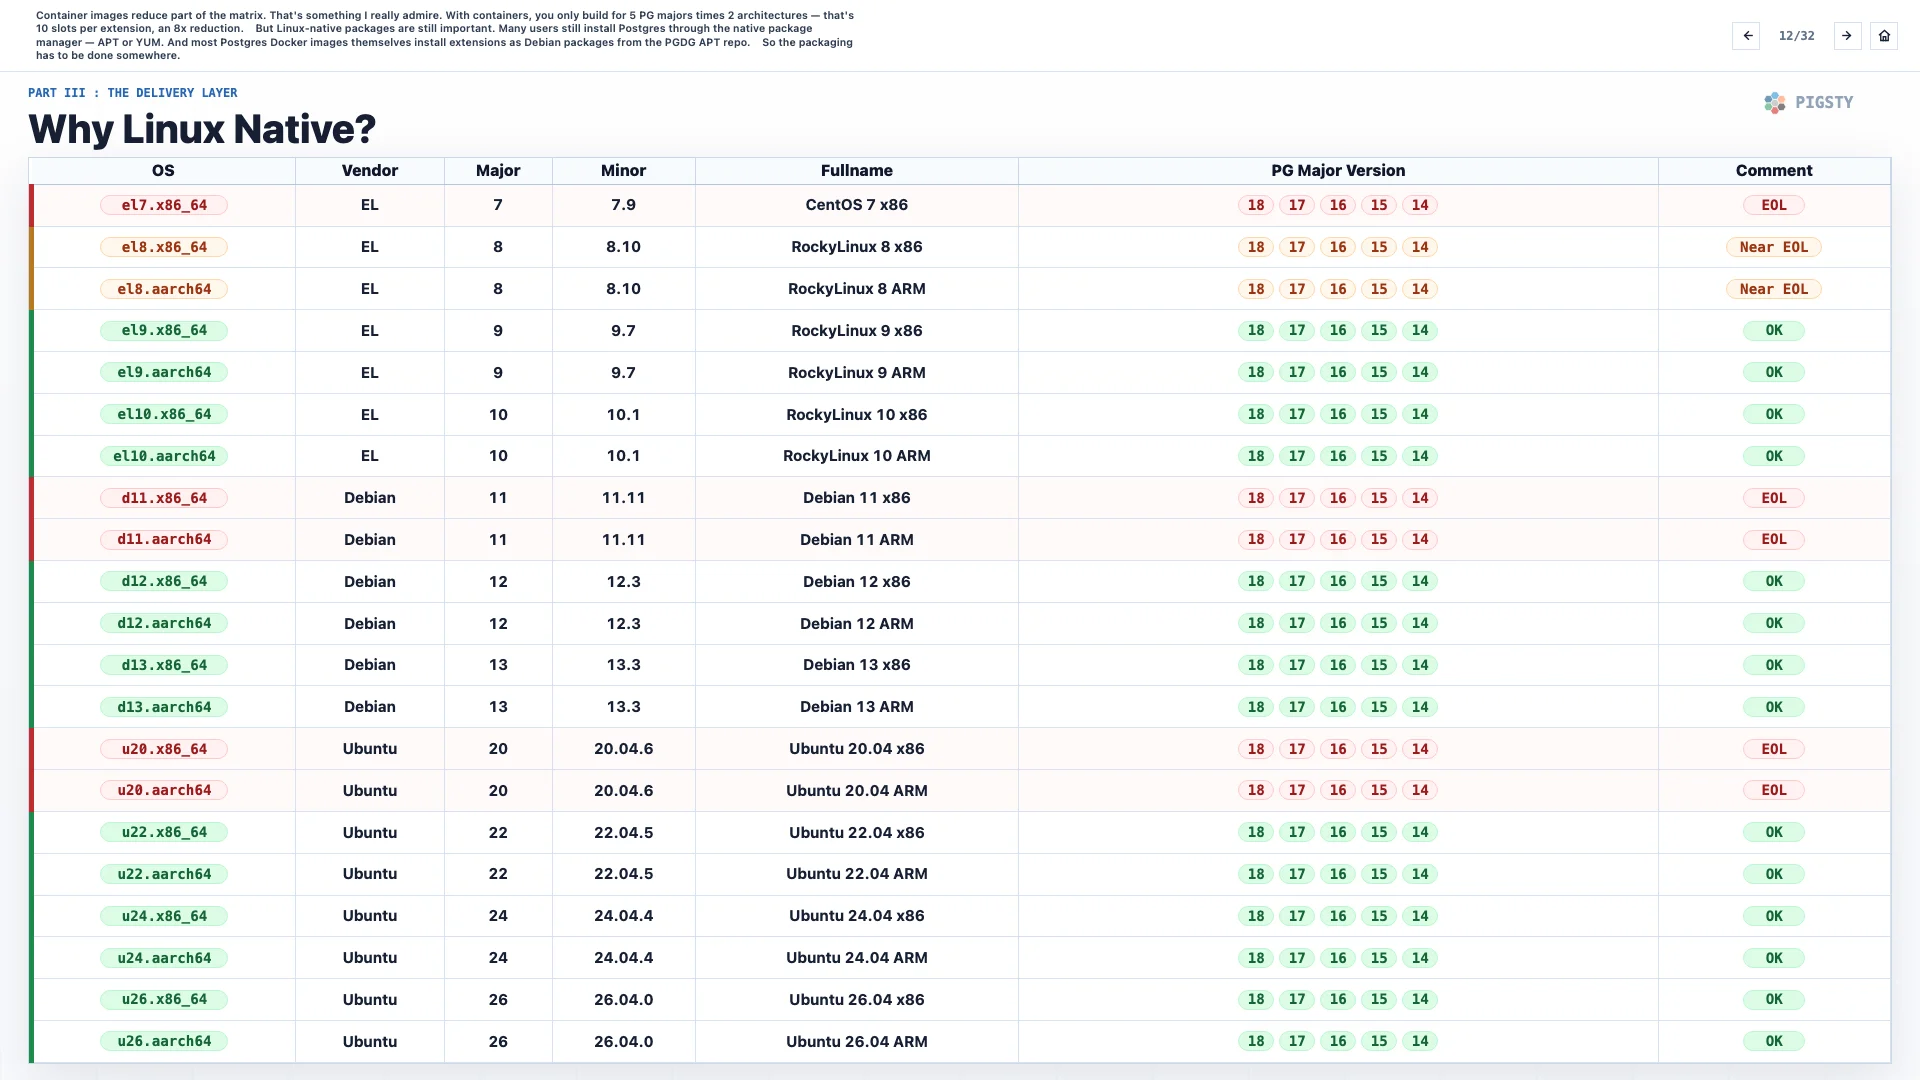Click the EOL badge in d11.aarch64 row
The image size is (1920, 1080).
(x=1774, y=539)
